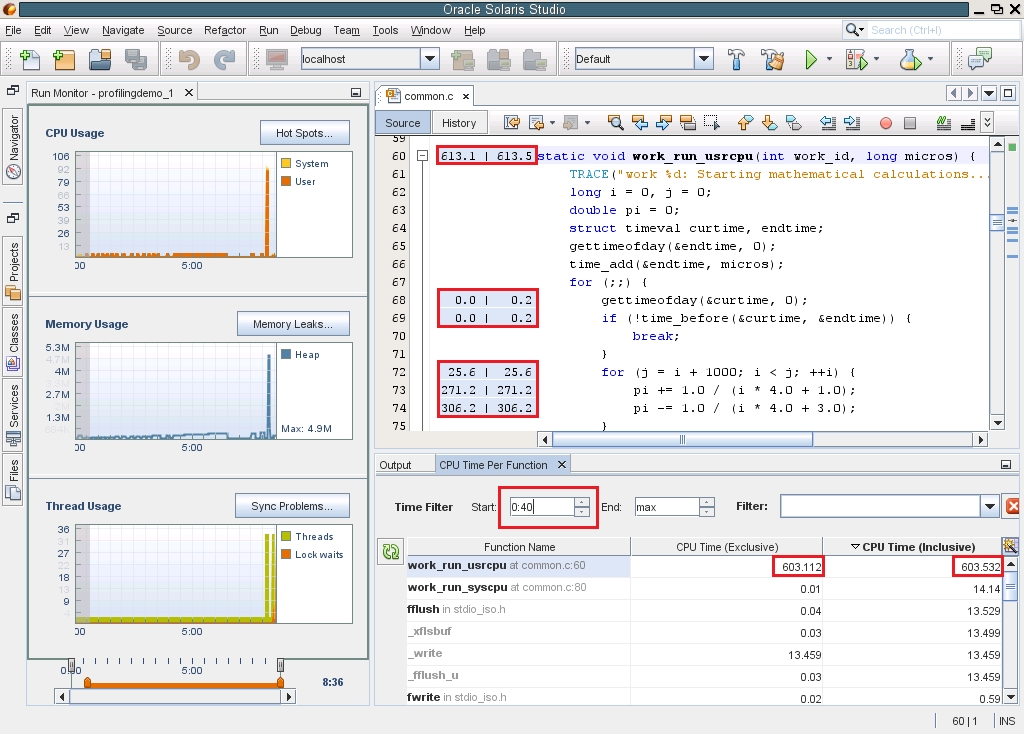Clear filter with the red X icon
This screenshot has width=1024, height=734.
1013,506
